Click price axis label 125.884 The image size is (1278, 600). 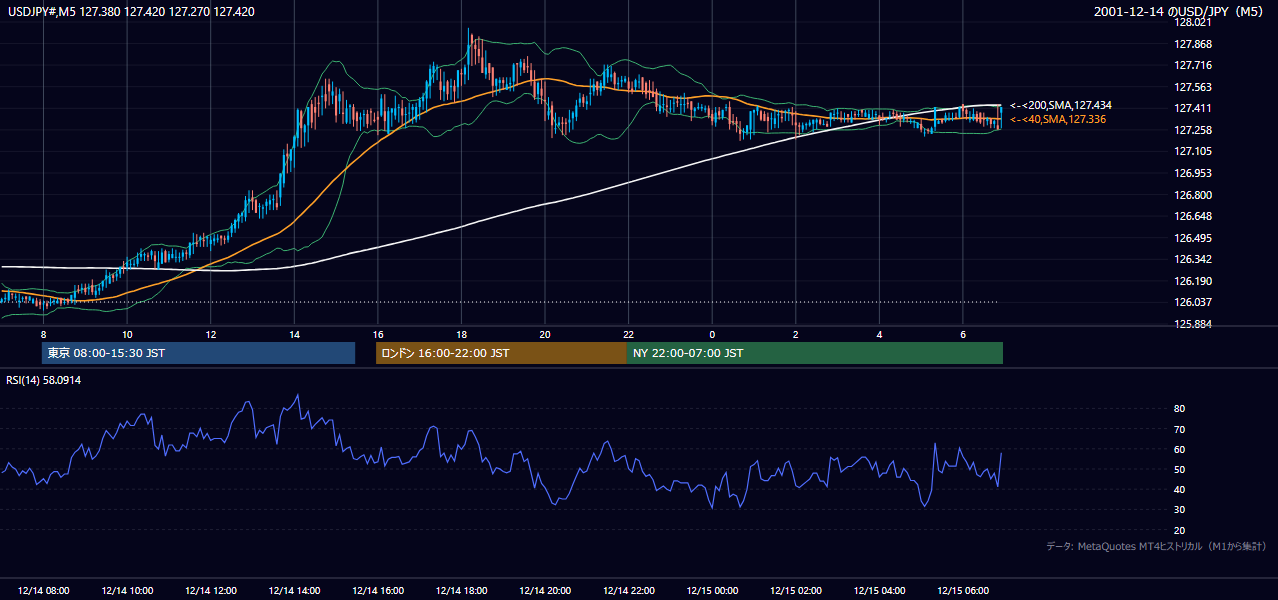[x=1193, y=324]
